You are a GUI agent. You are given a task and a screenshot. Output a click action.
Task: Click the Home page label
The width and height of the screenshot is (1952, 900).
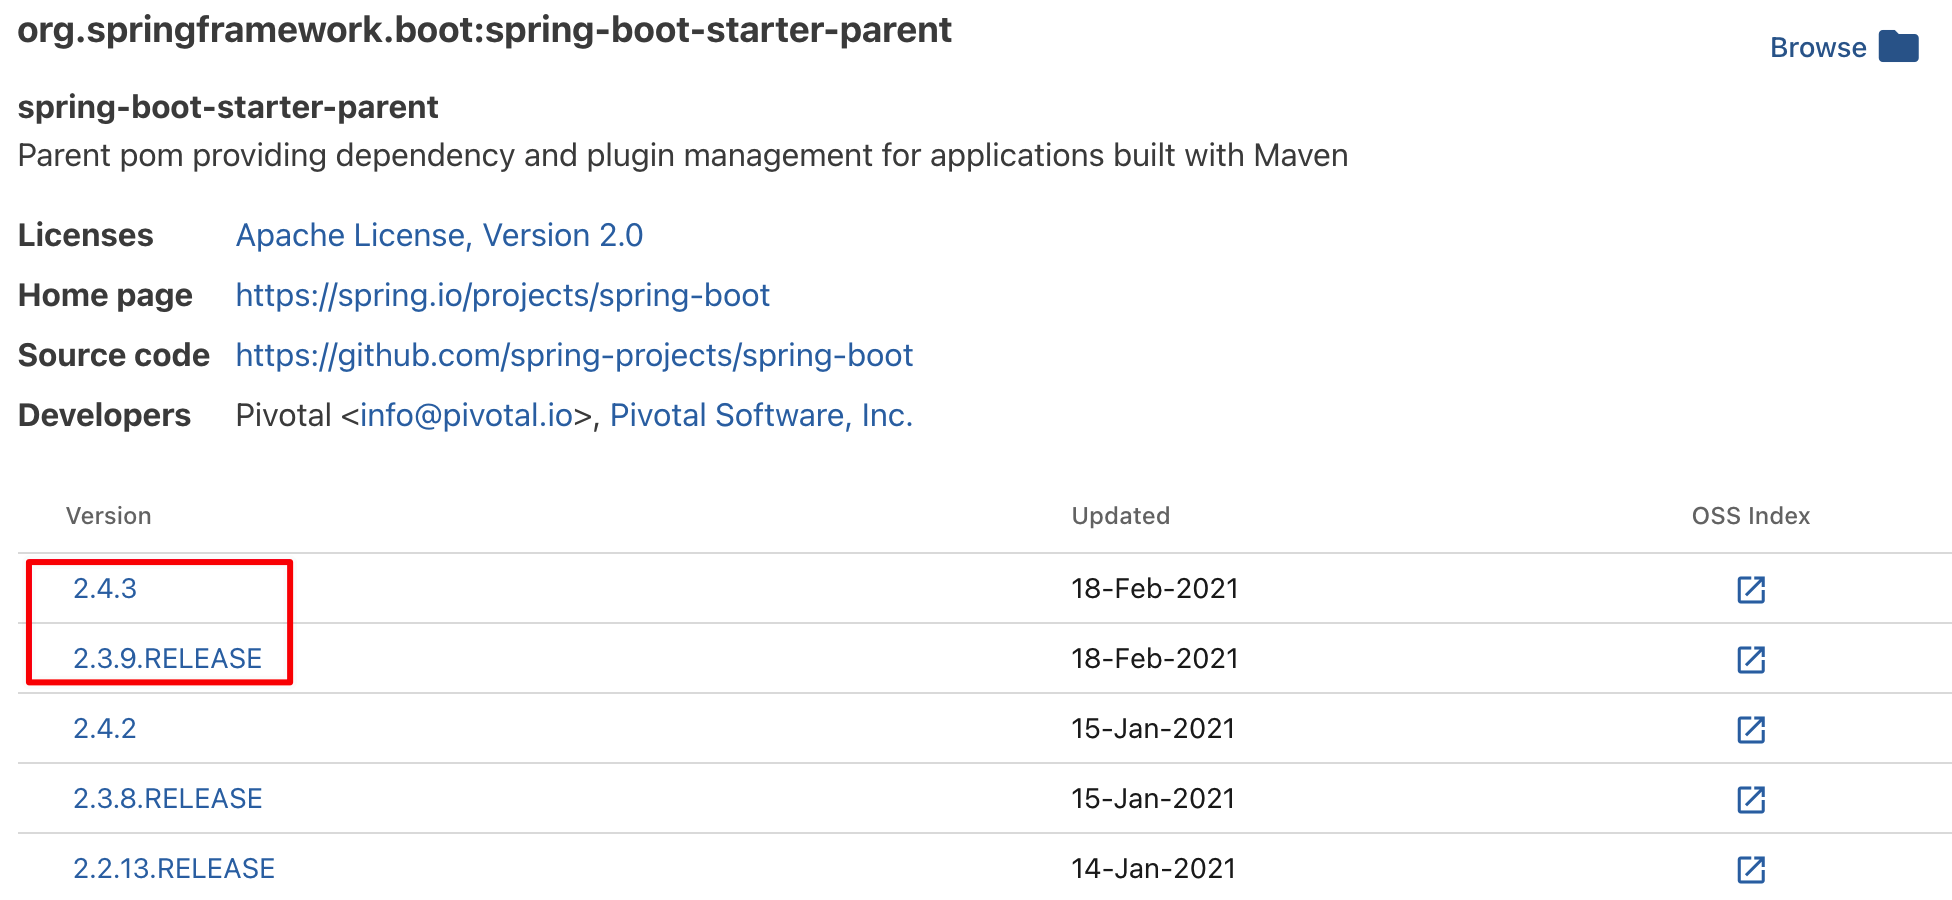[105, 295]
